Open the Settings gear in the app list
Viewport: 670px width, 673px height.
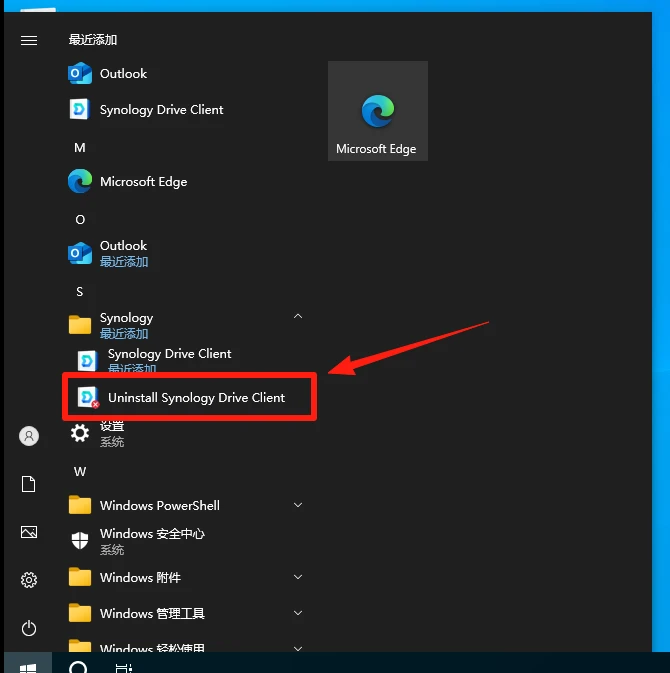pos(80,433)
